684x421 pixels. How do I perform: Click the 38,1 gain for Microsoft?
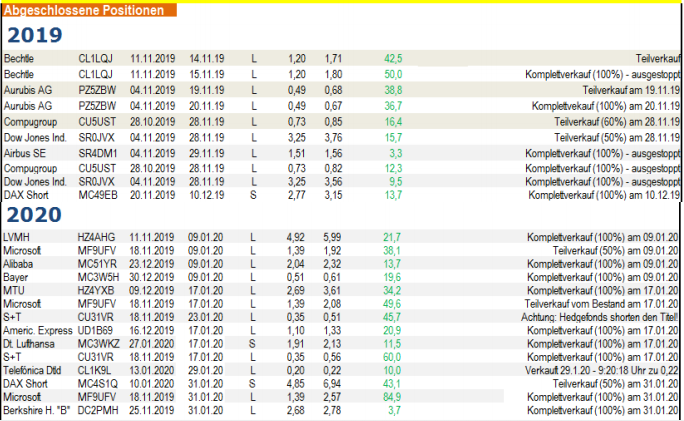coord(392,251)
